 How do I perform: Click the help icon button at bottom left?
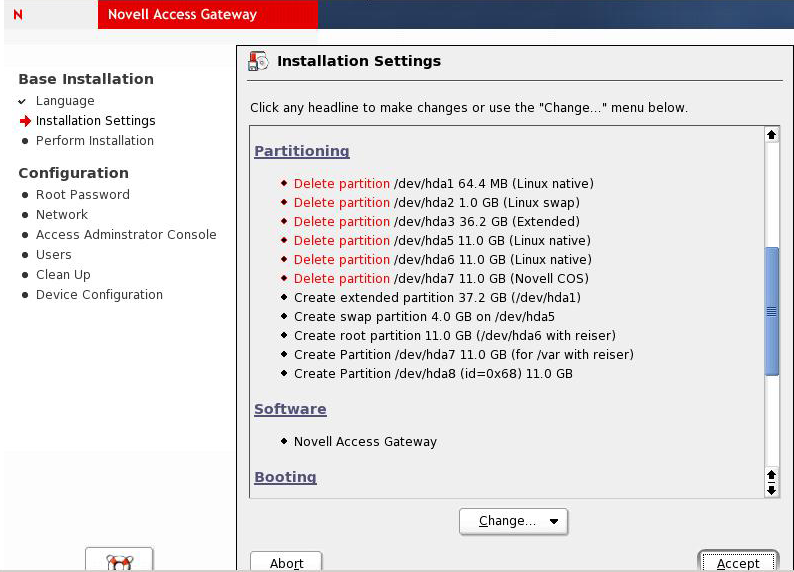point(119,562)
